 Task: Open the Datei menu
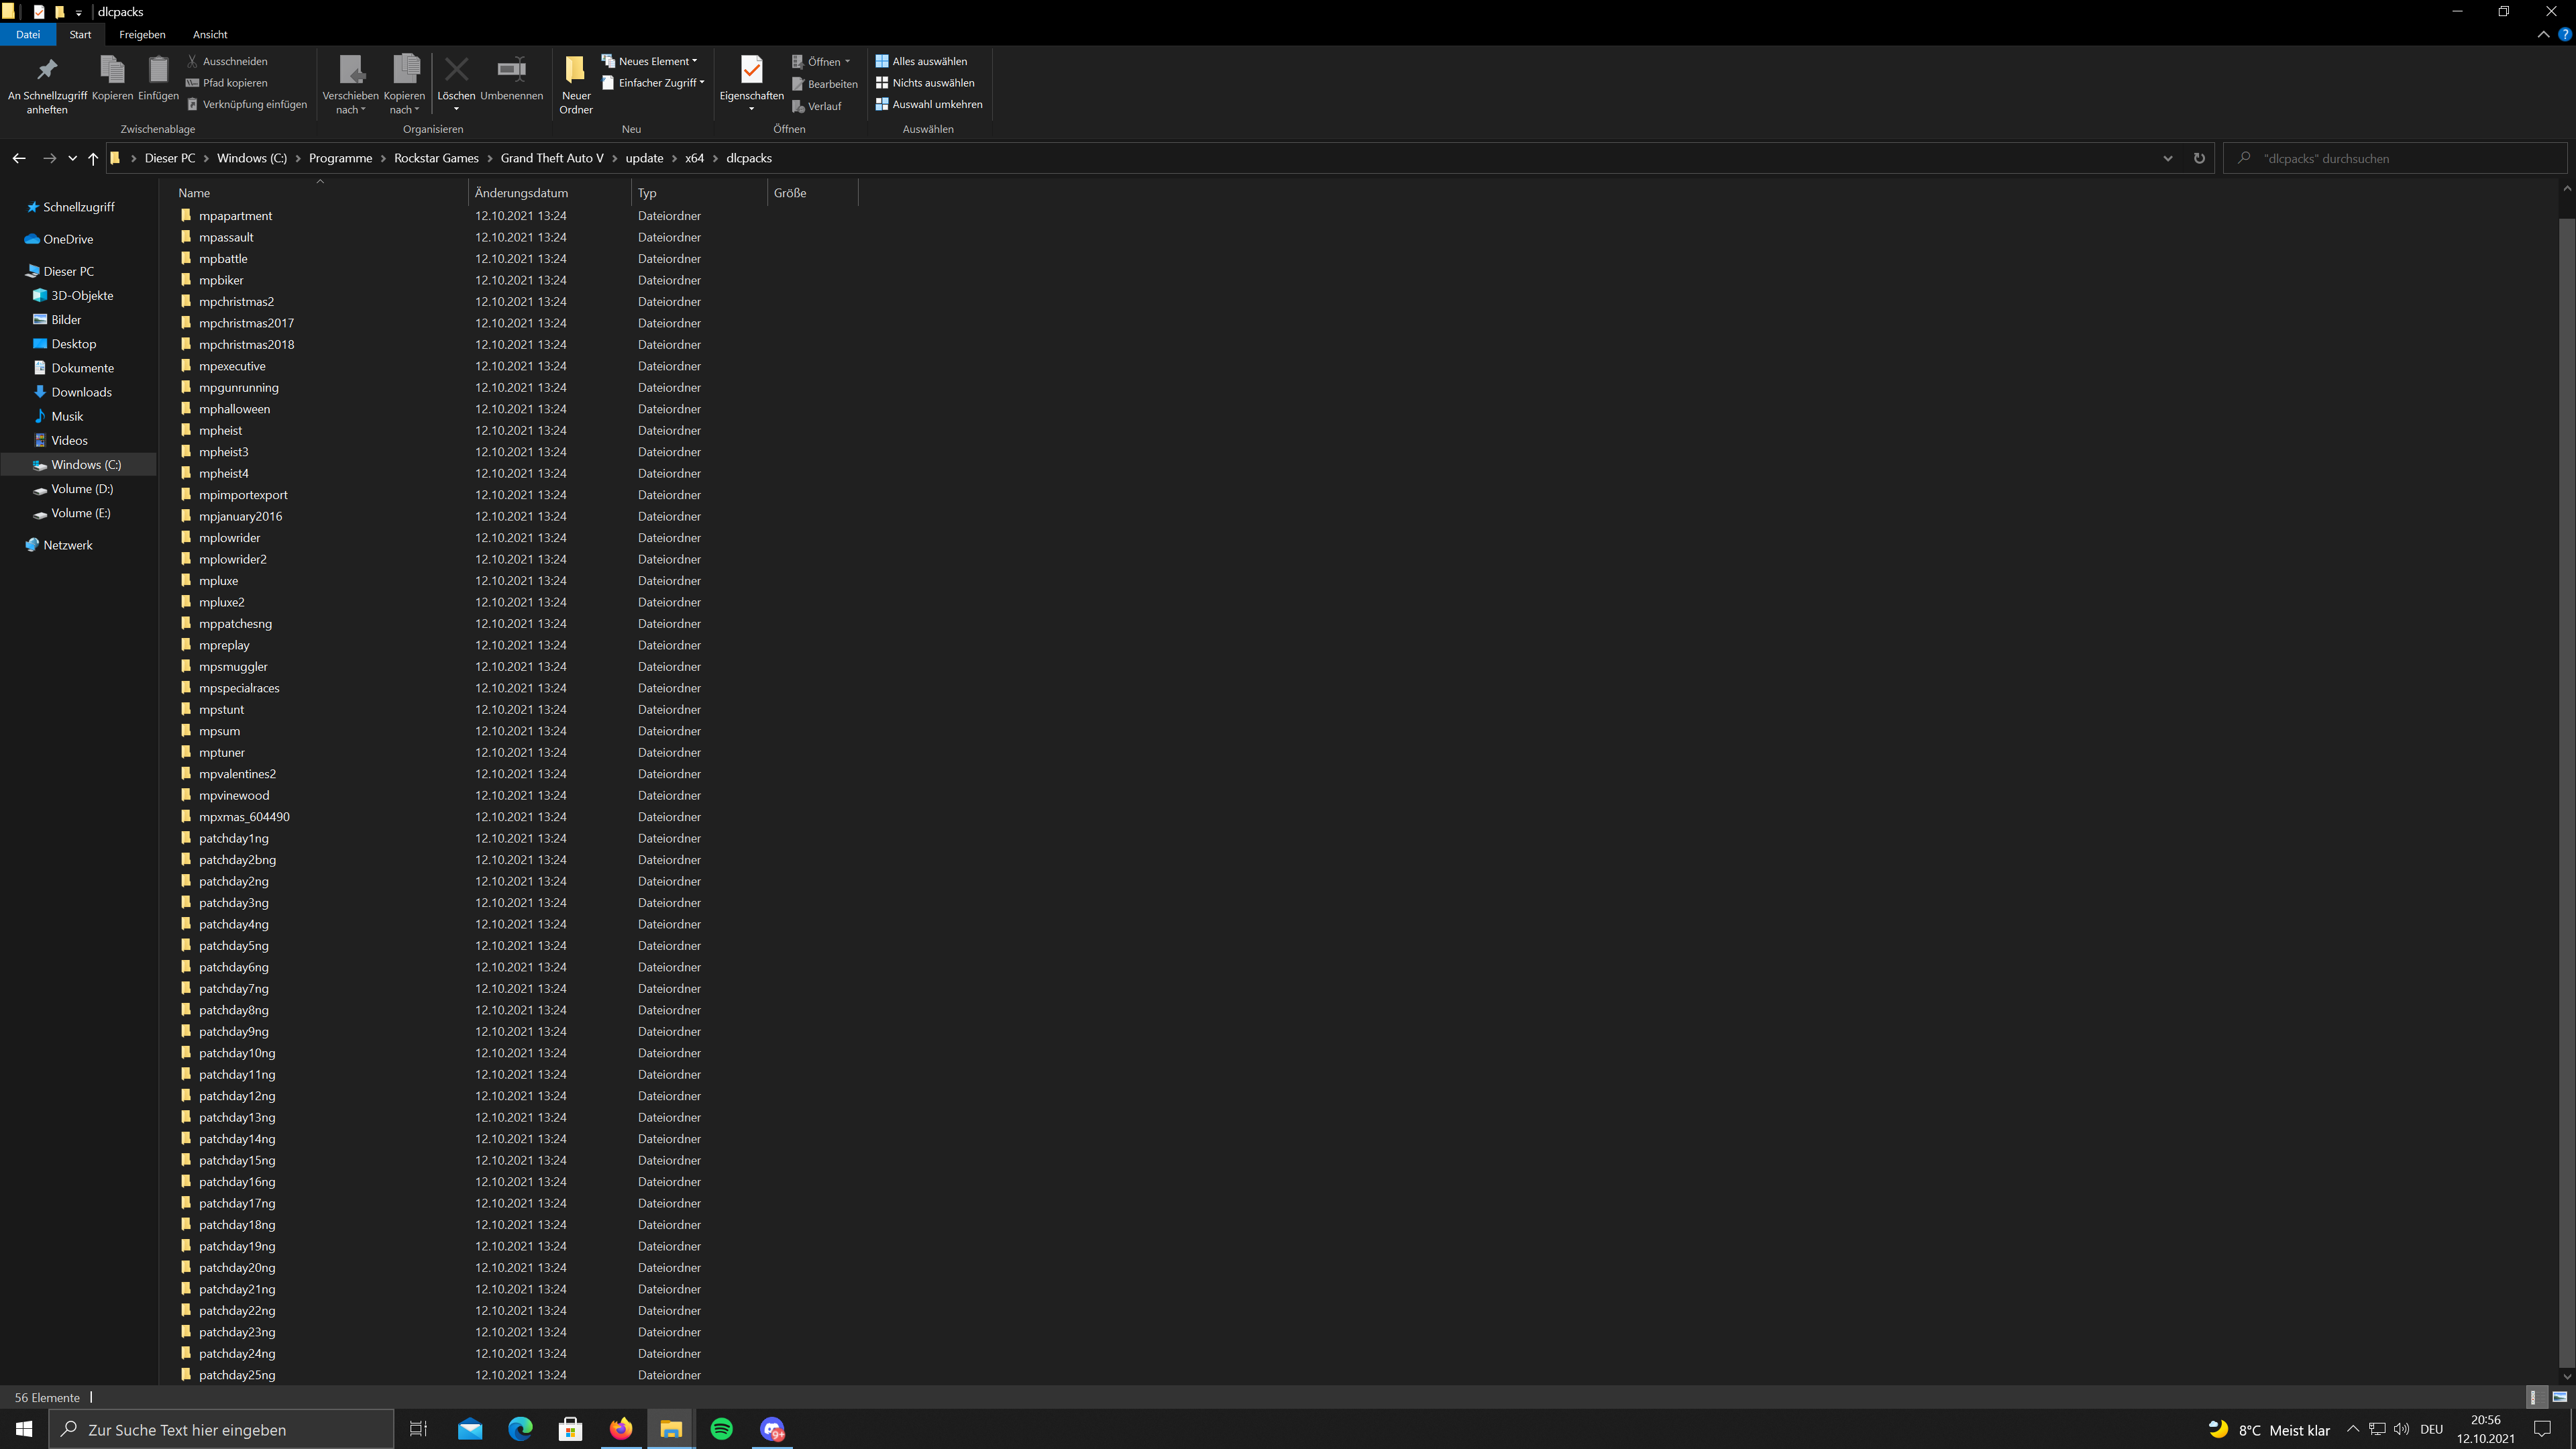(28, 34)
